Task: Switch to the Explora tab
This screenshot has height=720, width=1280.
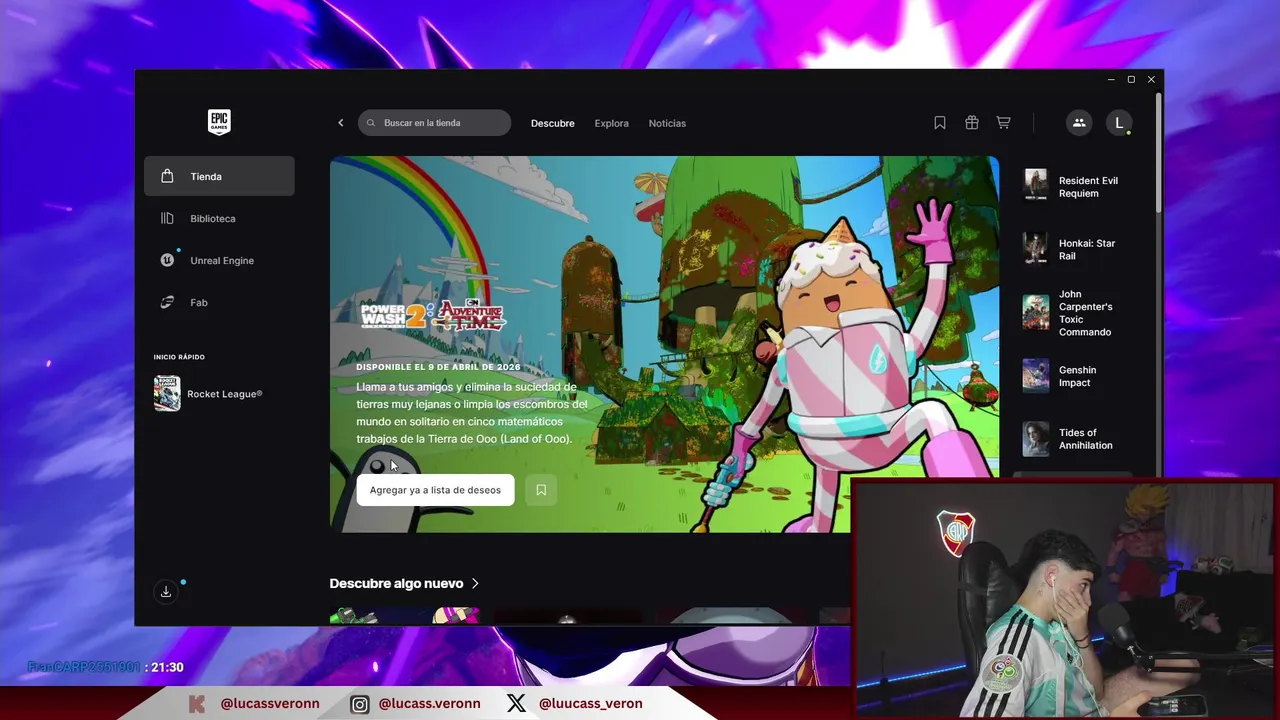Action: pyautogui.click(x=611, y=123)
